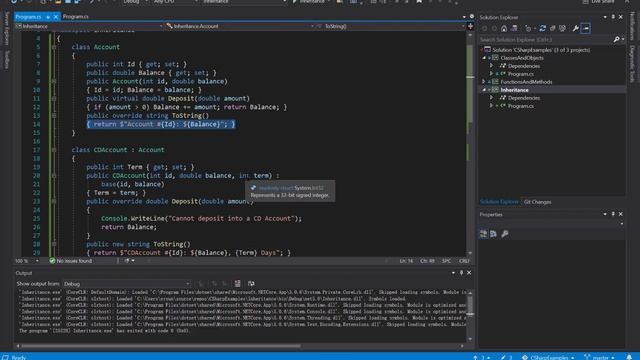Click the Output horizontal scrollbar thumb

(x=161, y=346)
